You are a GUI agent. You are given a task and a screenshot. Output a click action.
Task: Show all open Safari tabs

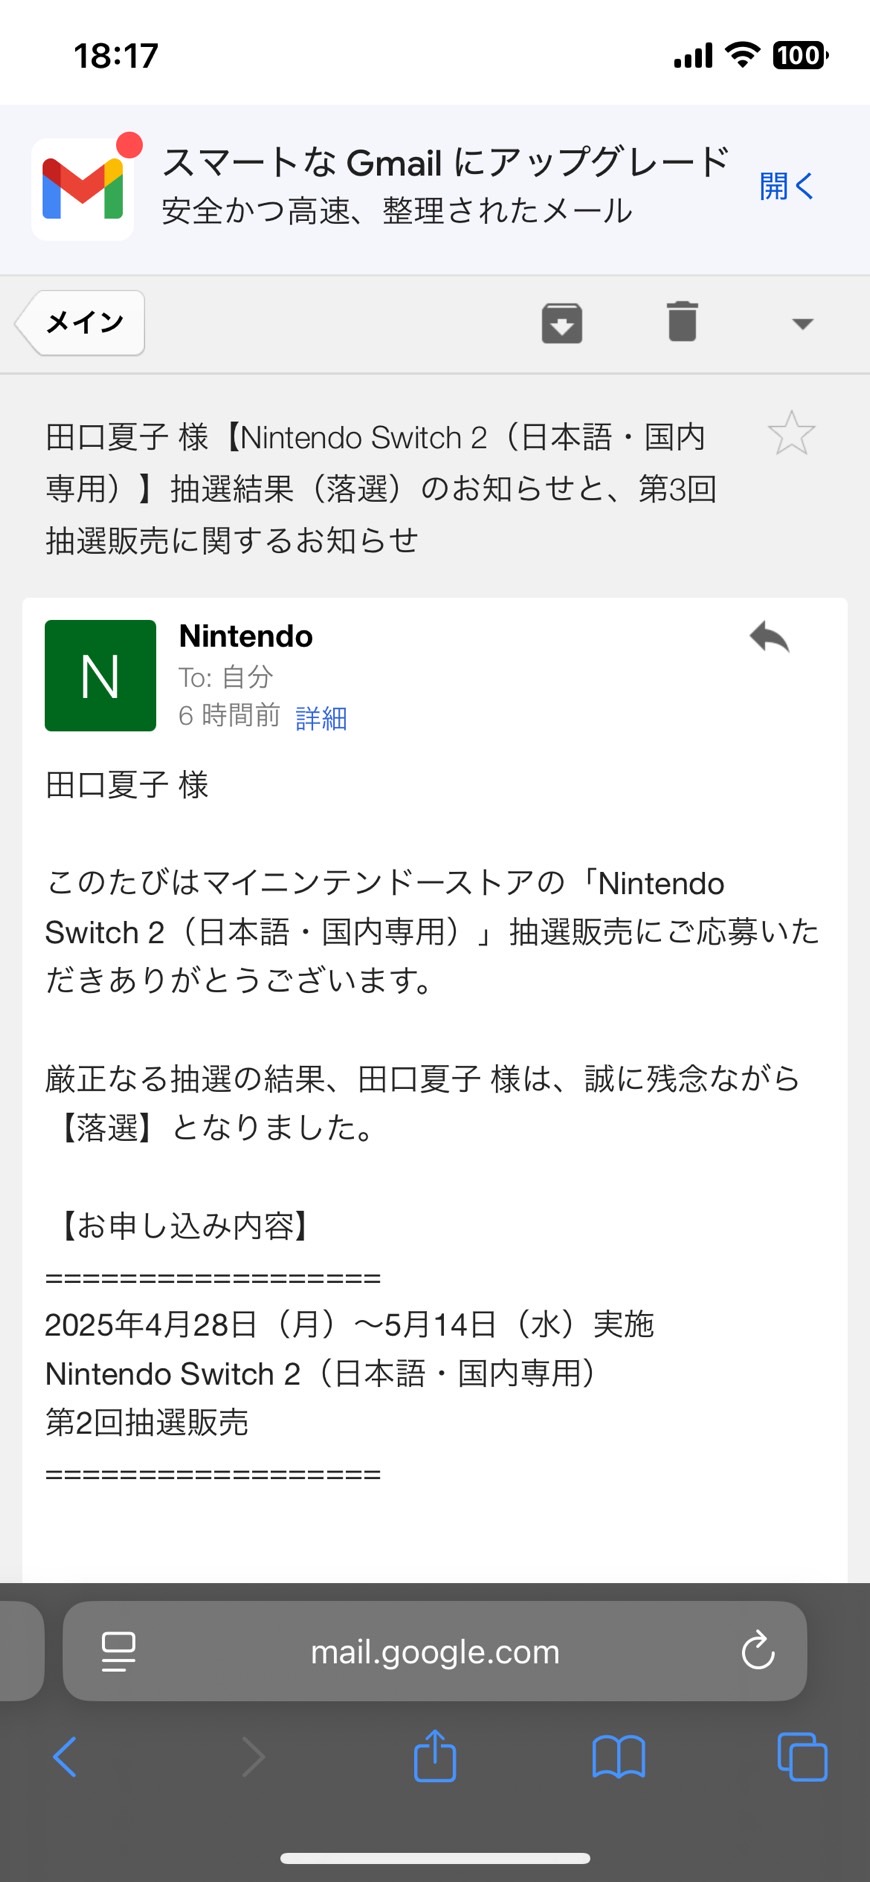click(802, 1757)
